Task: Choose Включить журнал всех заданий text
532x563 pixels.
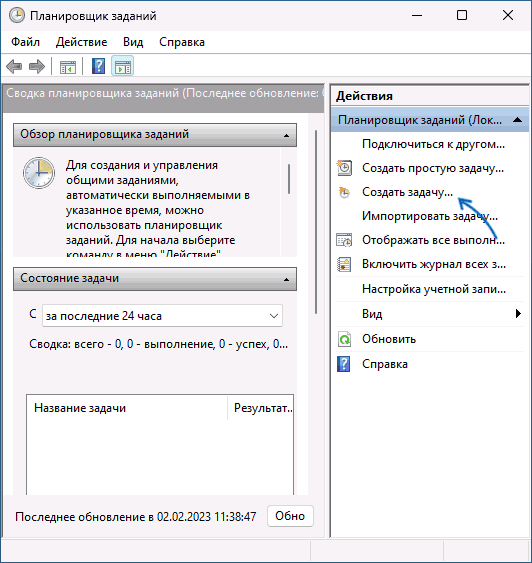Action: coord(434,264)
